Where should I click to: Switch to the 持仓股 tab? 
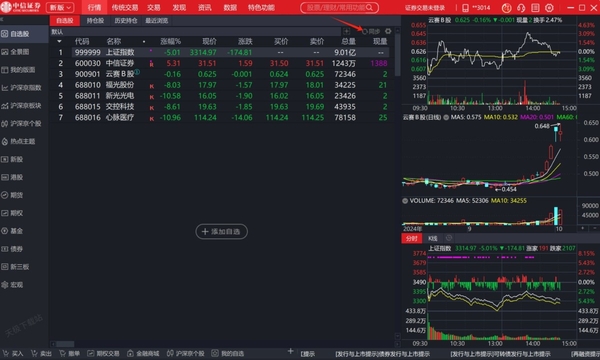95,21
